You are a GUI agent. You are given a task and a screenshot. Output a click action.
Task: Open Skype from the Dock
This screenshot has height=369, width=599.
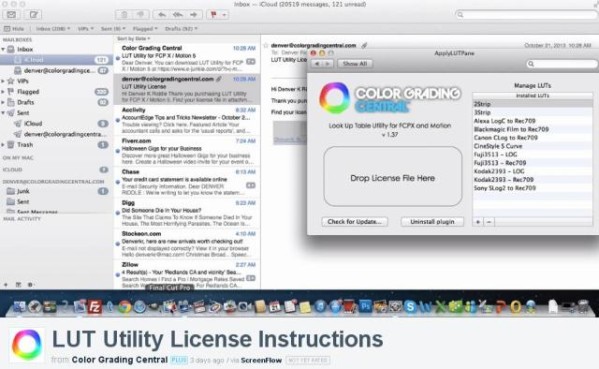[410, 307]
